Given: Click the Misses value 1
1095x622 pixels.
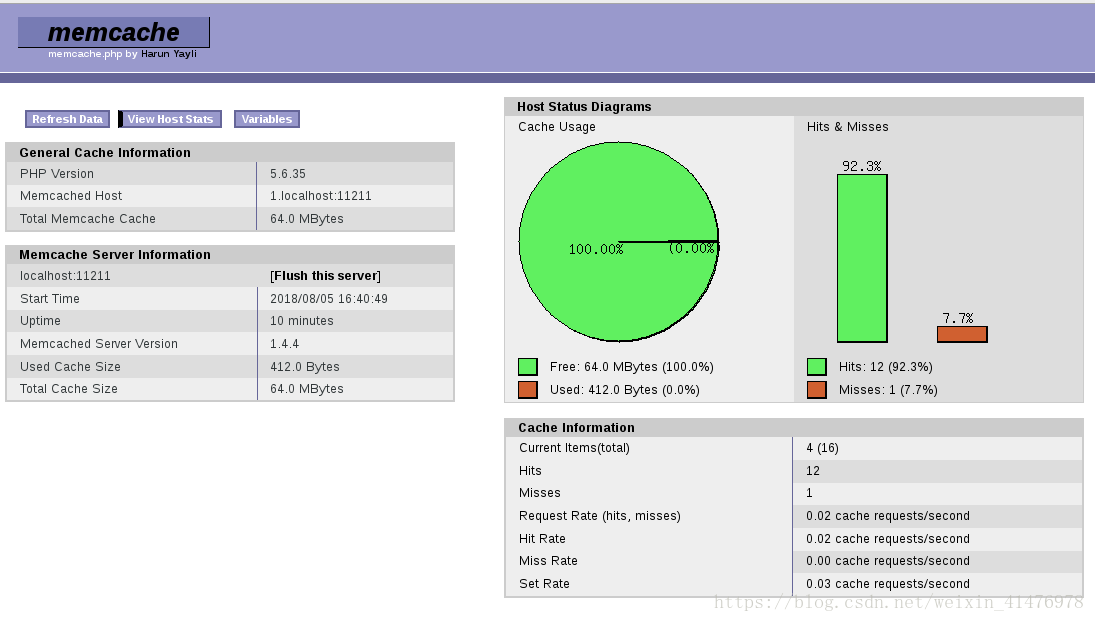Looking at the screenshot, I should click(x=809, y=493).
